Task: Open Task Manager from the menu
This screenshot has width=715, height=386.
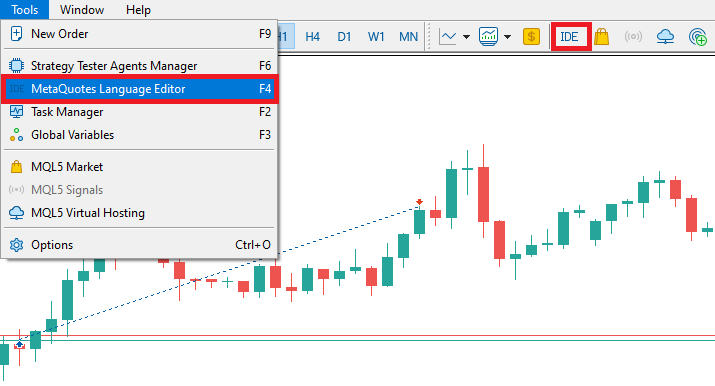Action: click(x=139, y=112)
